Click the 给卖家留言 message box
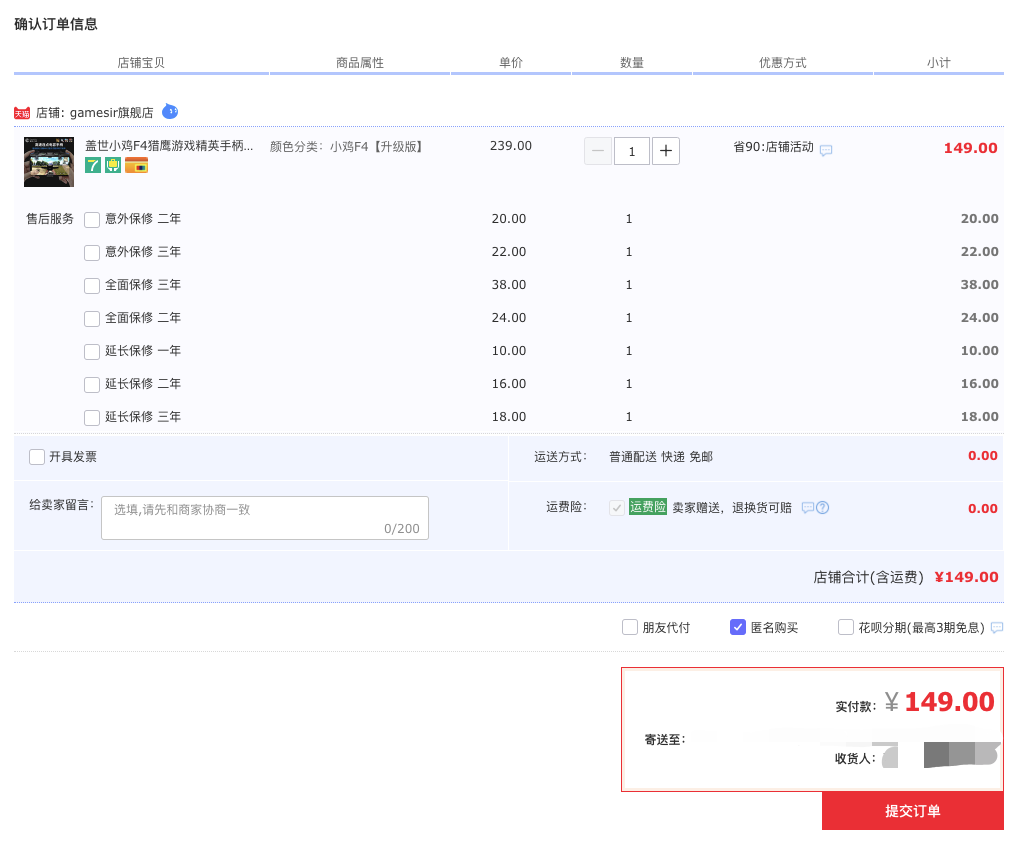Viewport: 1032px width, 855px height. (x=265, y=518)
